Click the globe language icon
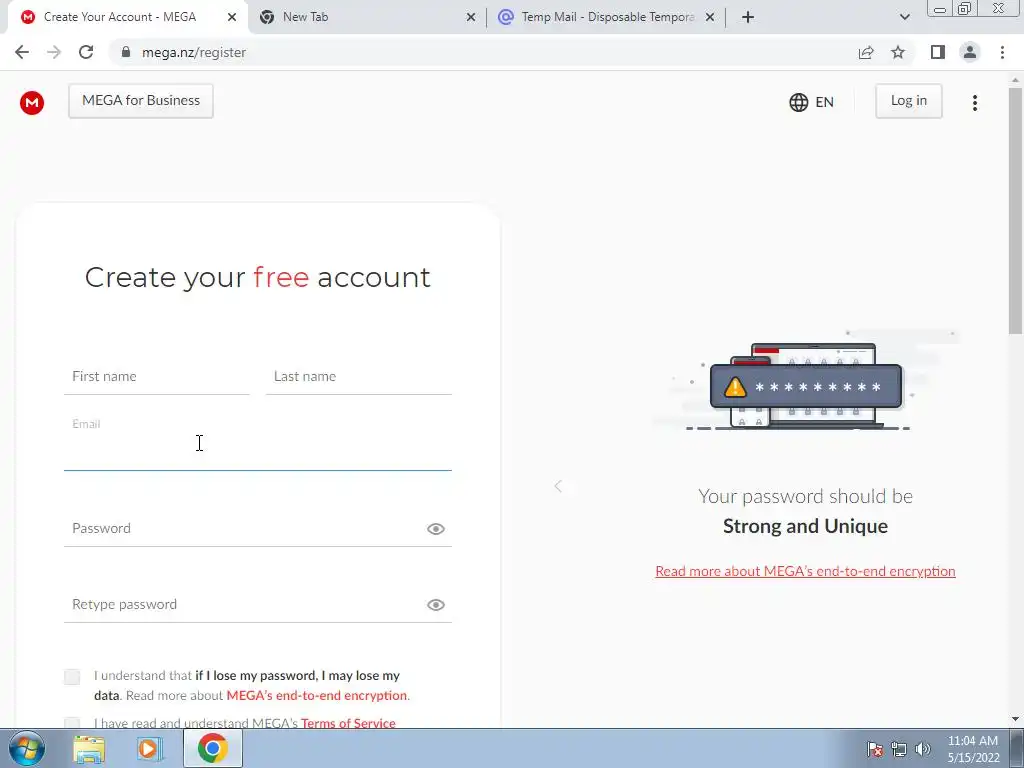The height and width of the screenshot is (768, 1024). (x=798, y=103)
